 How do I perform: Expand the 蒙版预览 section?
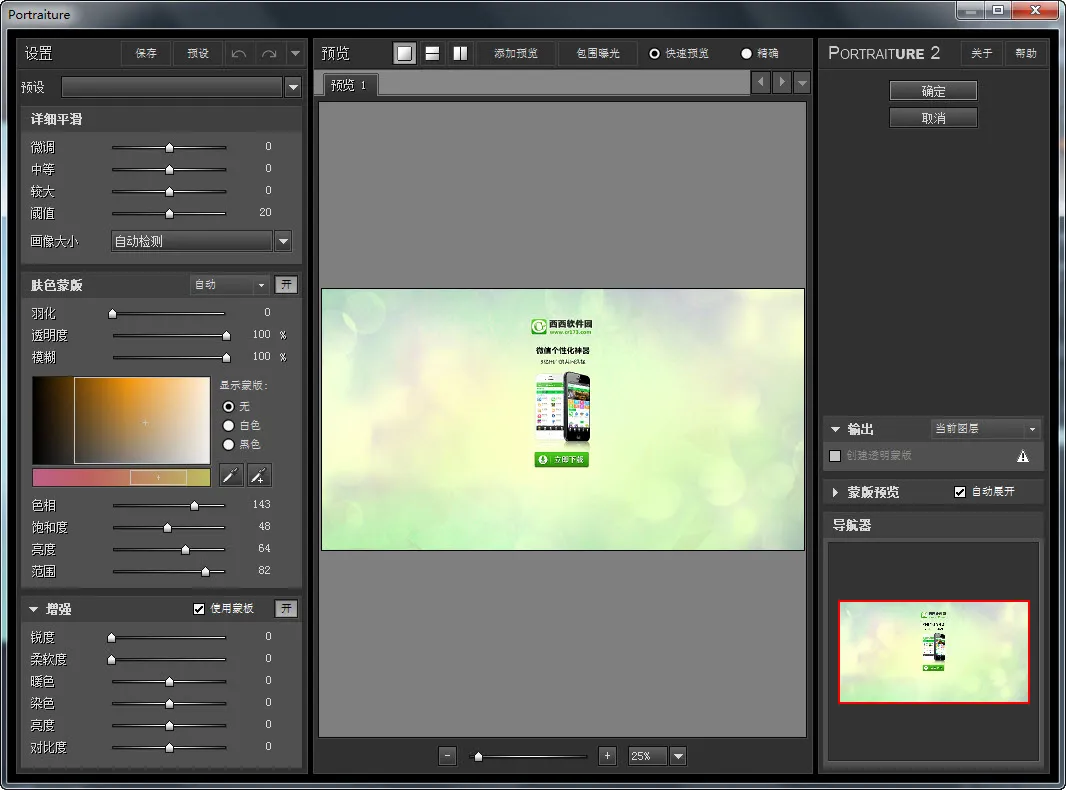click(836, 492)
